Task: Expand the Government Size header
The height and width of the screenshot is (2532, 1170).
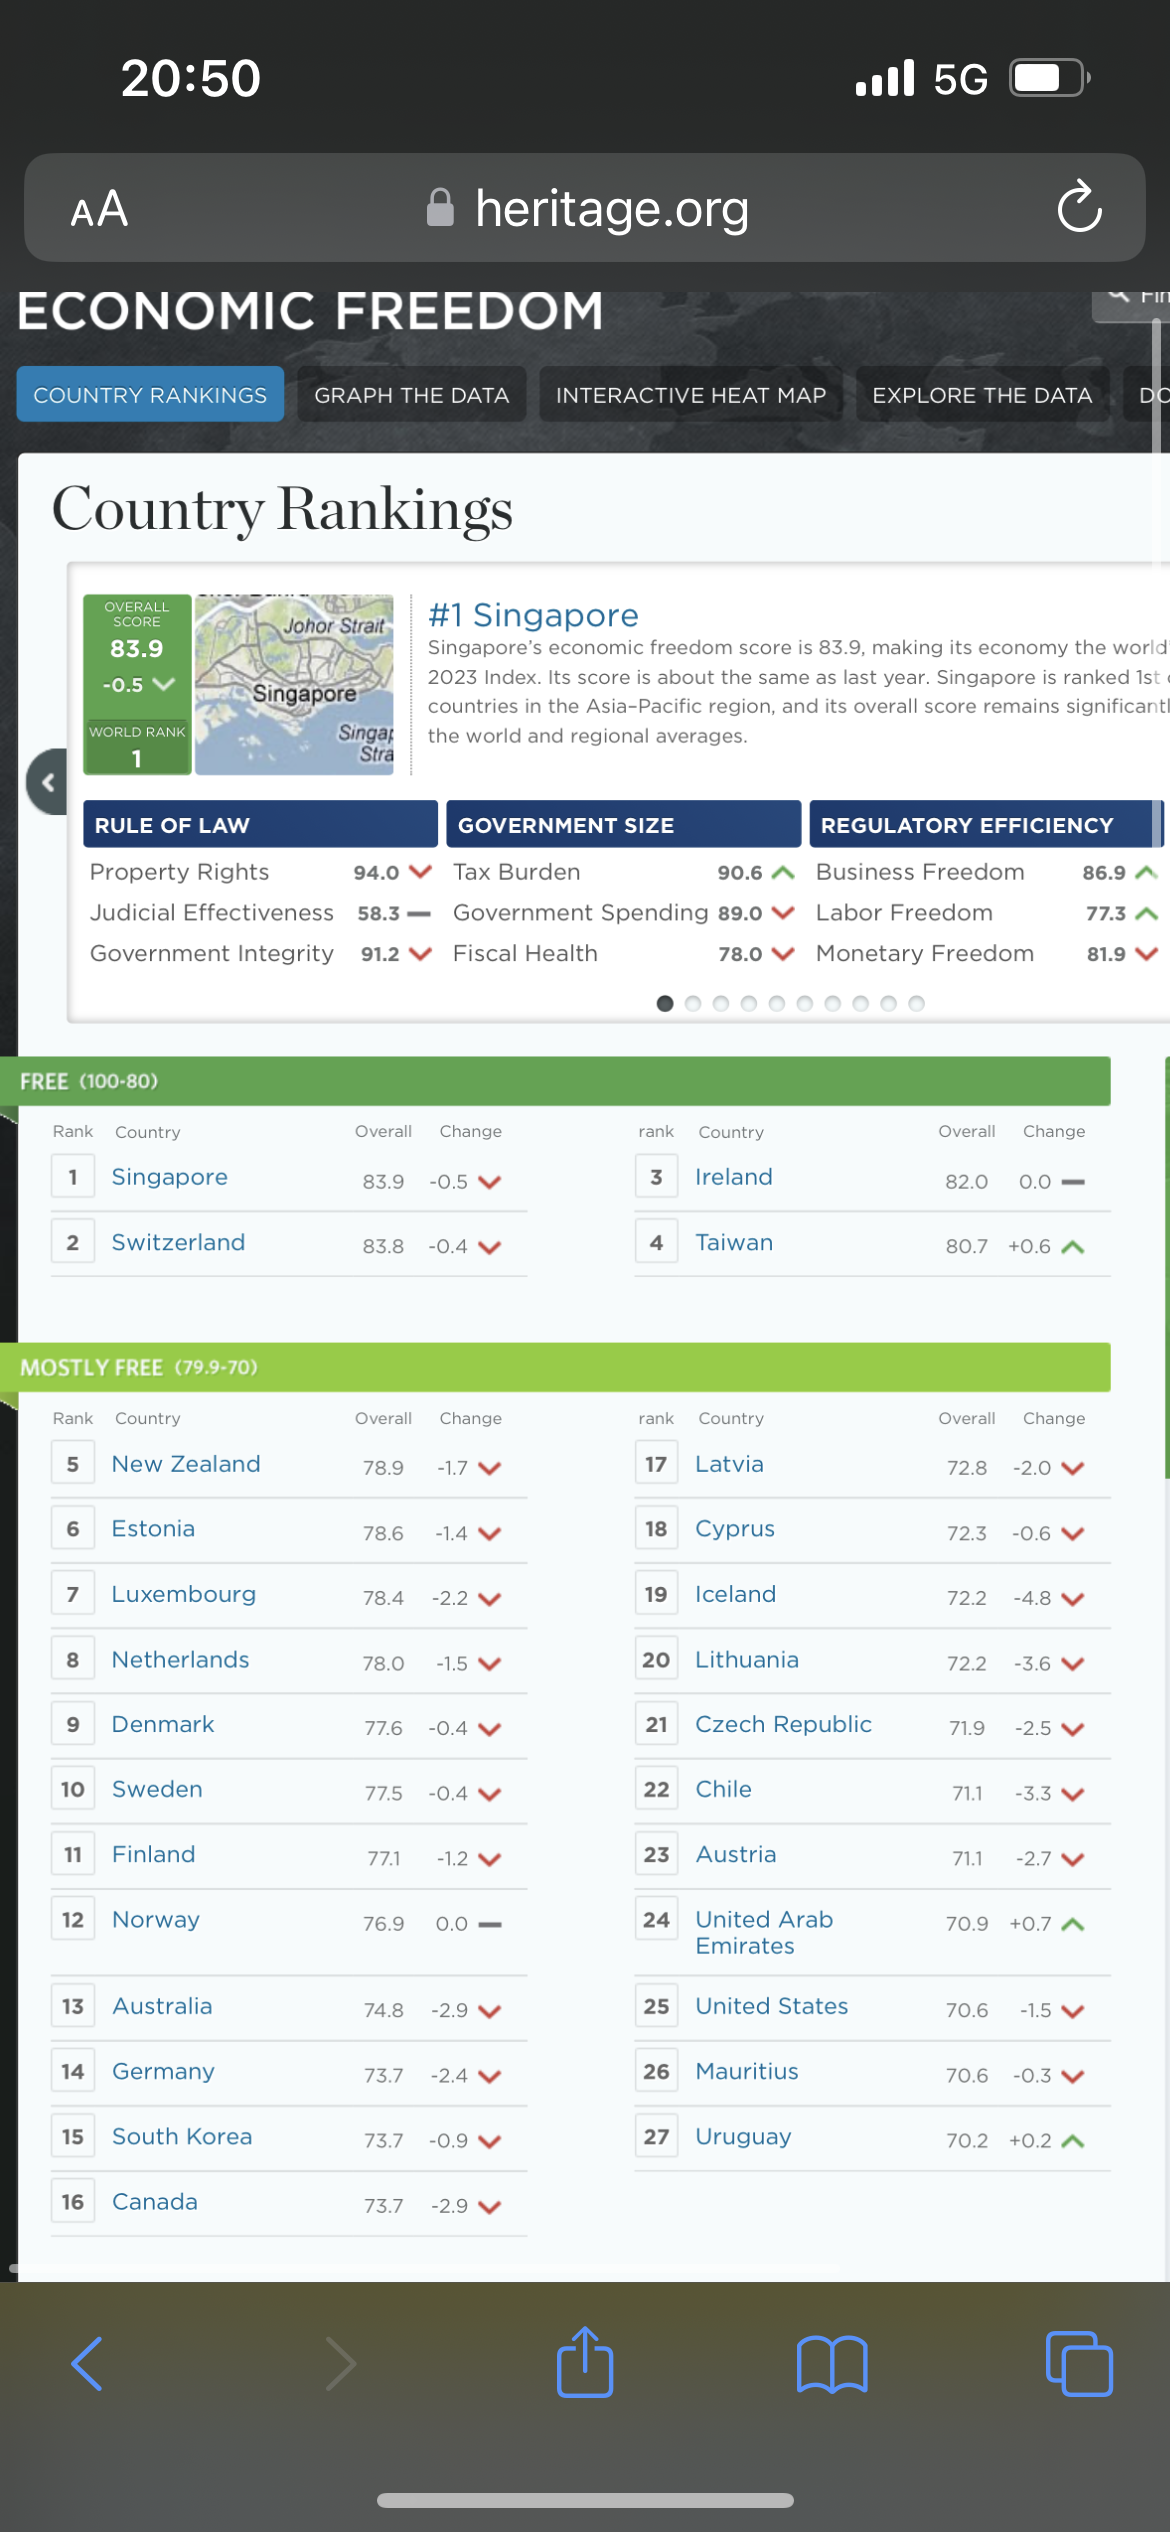Action: [x=623, y=825]
